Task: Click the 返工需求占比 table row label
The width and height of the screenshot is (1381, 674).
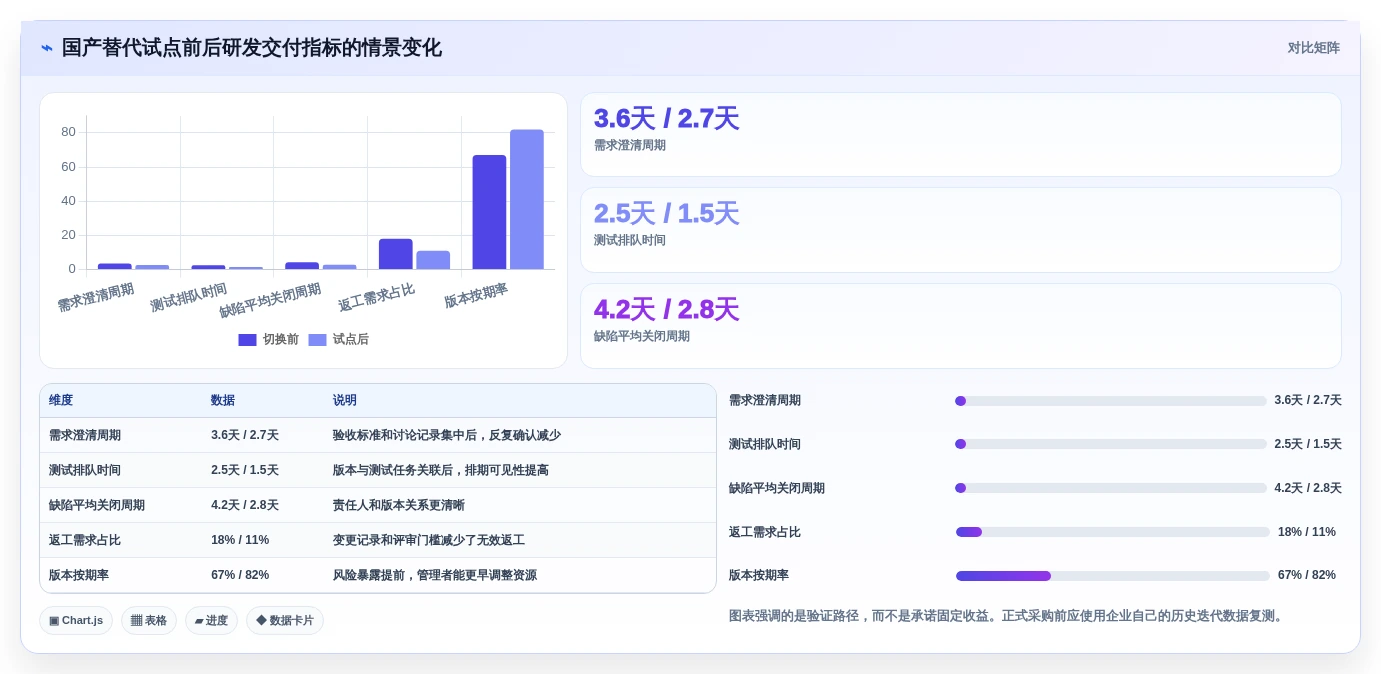Action: [x=85, y=540]
